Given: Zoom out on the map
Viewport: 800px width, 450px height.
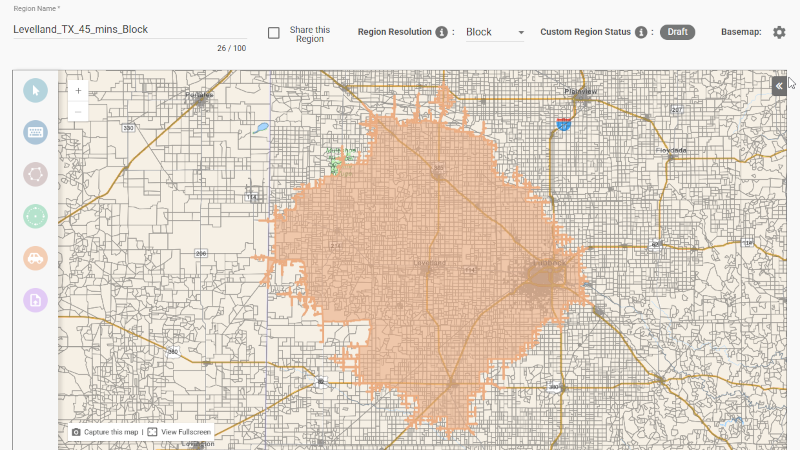Looking at the screenshot, I should [78, 110].
